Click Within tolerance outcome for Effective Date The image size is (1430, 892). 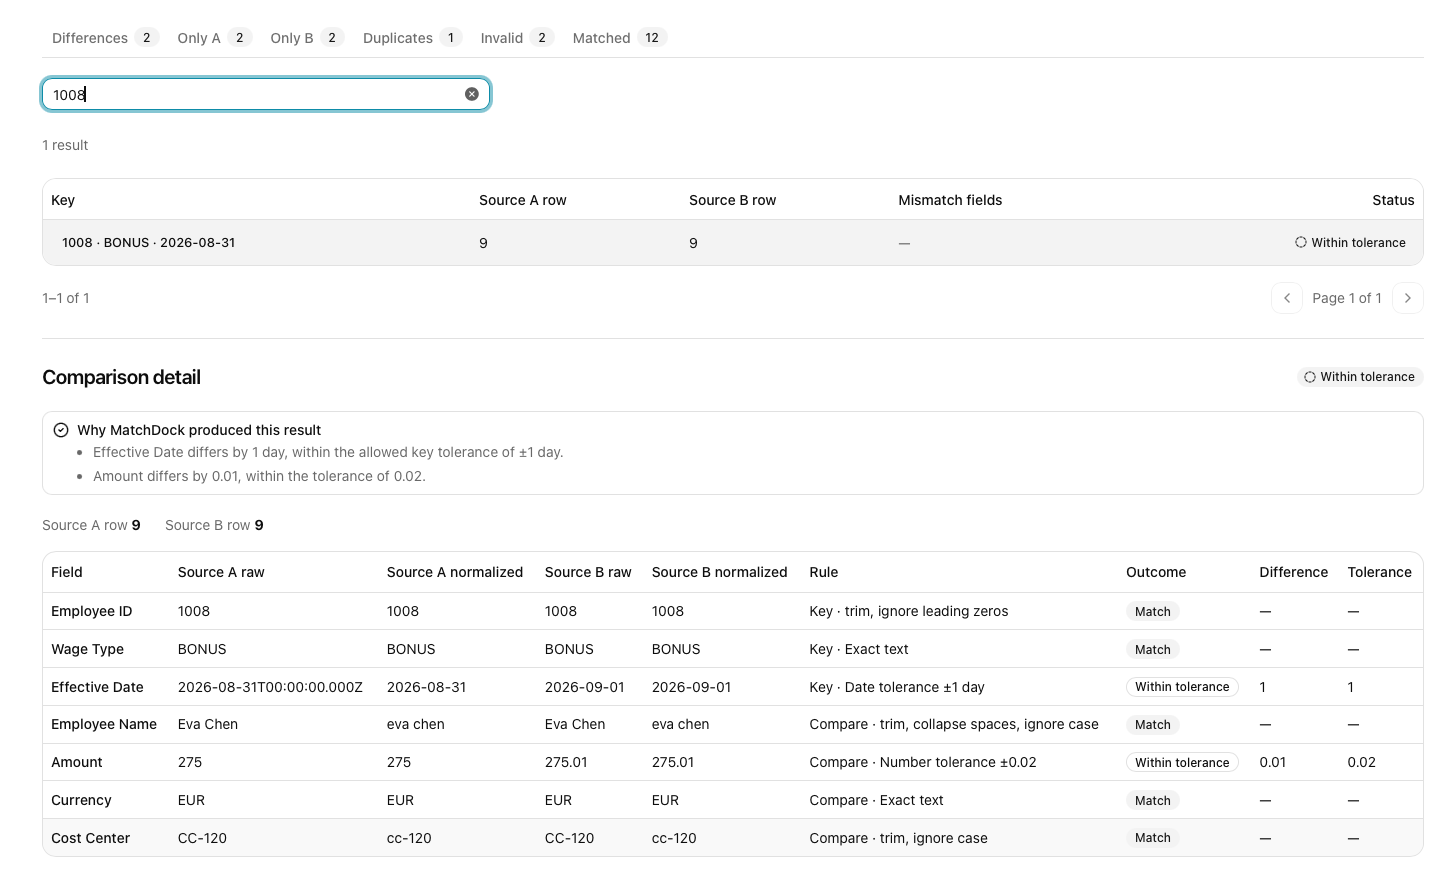(x=1182, y=687)
